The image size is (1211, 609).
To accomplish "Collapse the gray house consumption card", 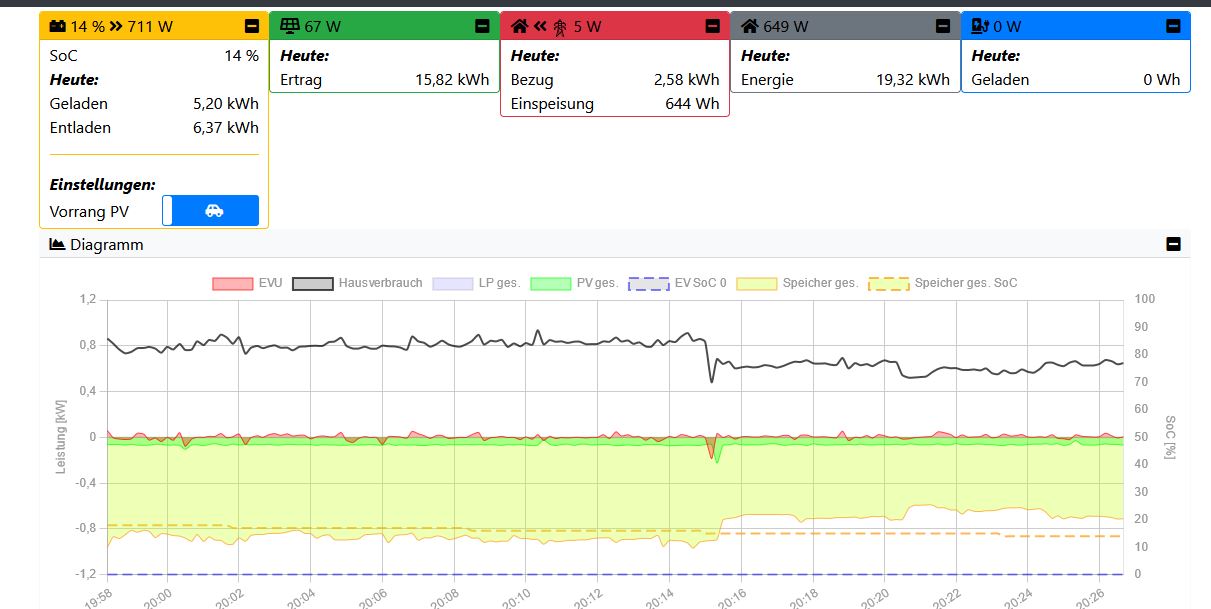I will tap(943, 26).
